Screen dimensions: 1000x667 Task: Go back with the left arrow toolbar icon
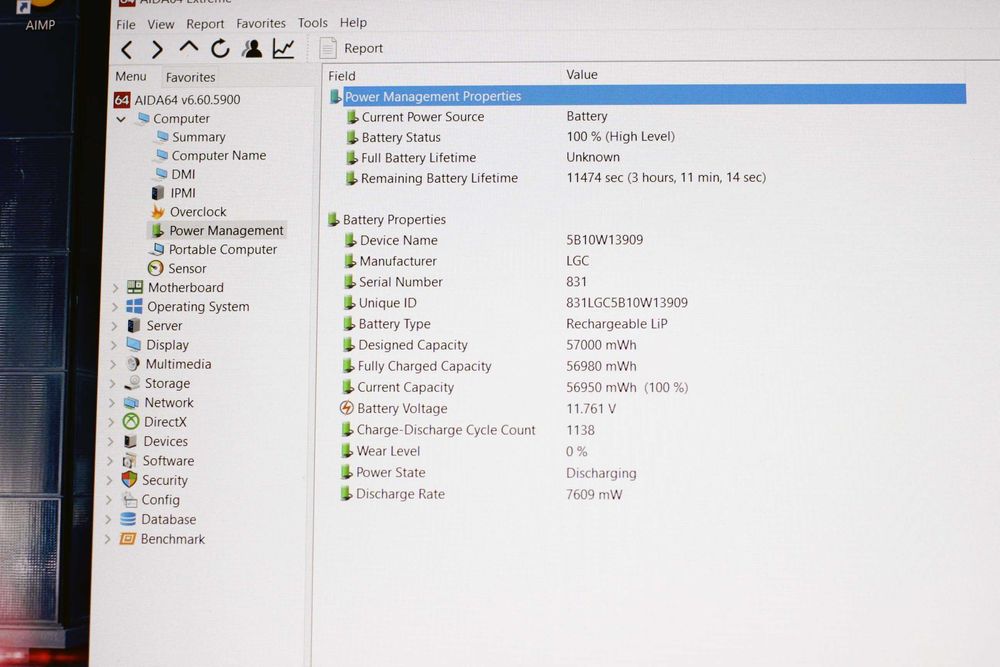[x=127, y=49]
